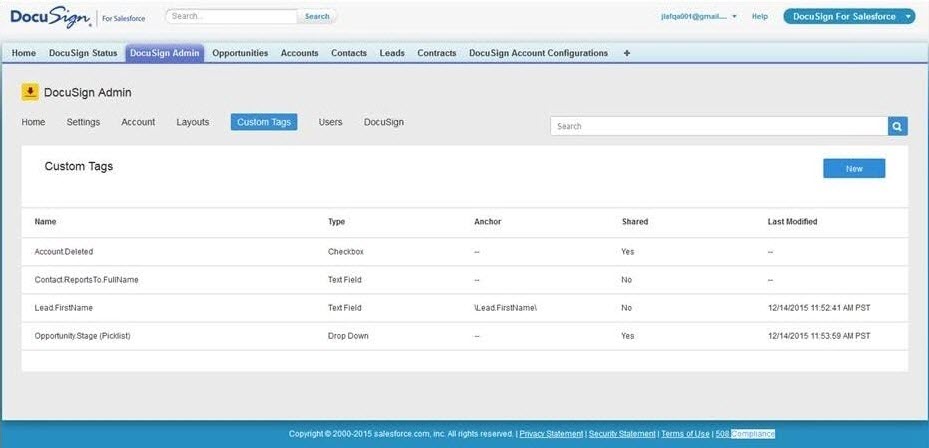
Task: Click Shared Yes in Account.Deleted row
Action: click(628, 252)
